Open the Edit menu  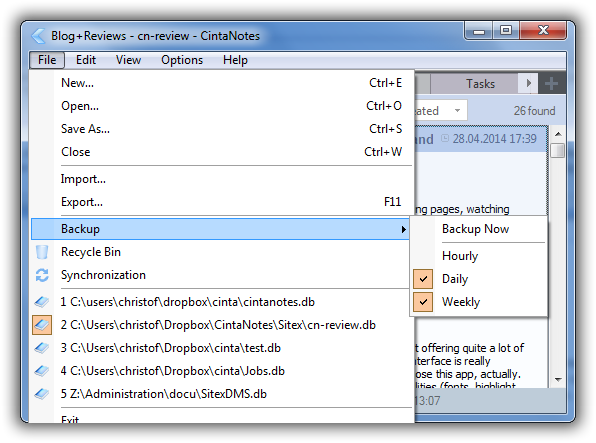pyautogui.click(x=86, y=60)
